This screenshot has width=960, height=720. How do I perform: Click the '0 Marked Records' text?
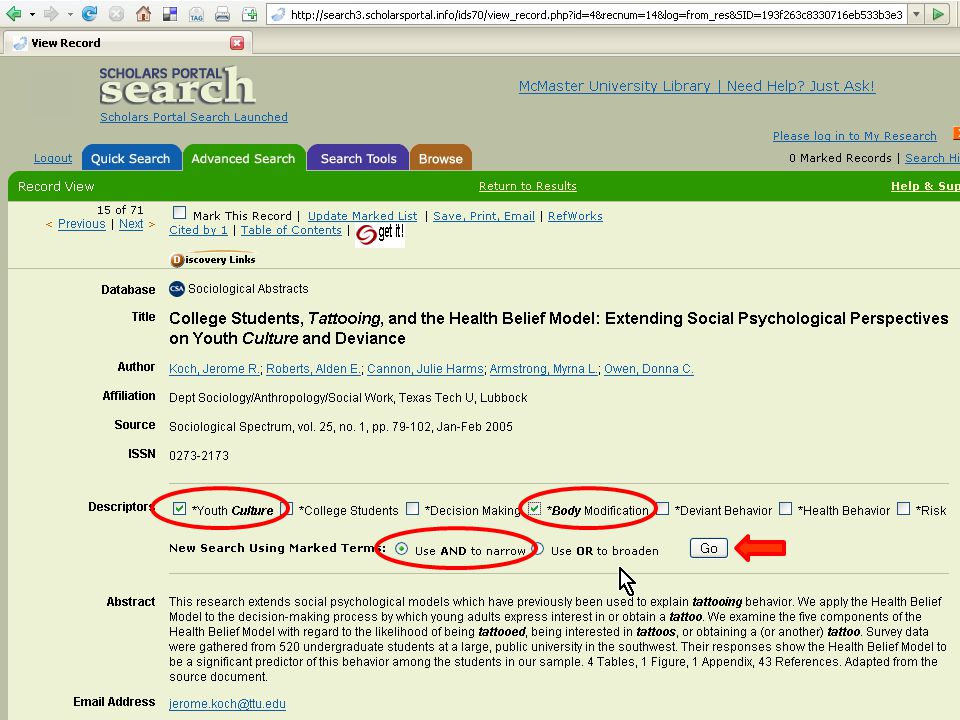click(840, 158)
